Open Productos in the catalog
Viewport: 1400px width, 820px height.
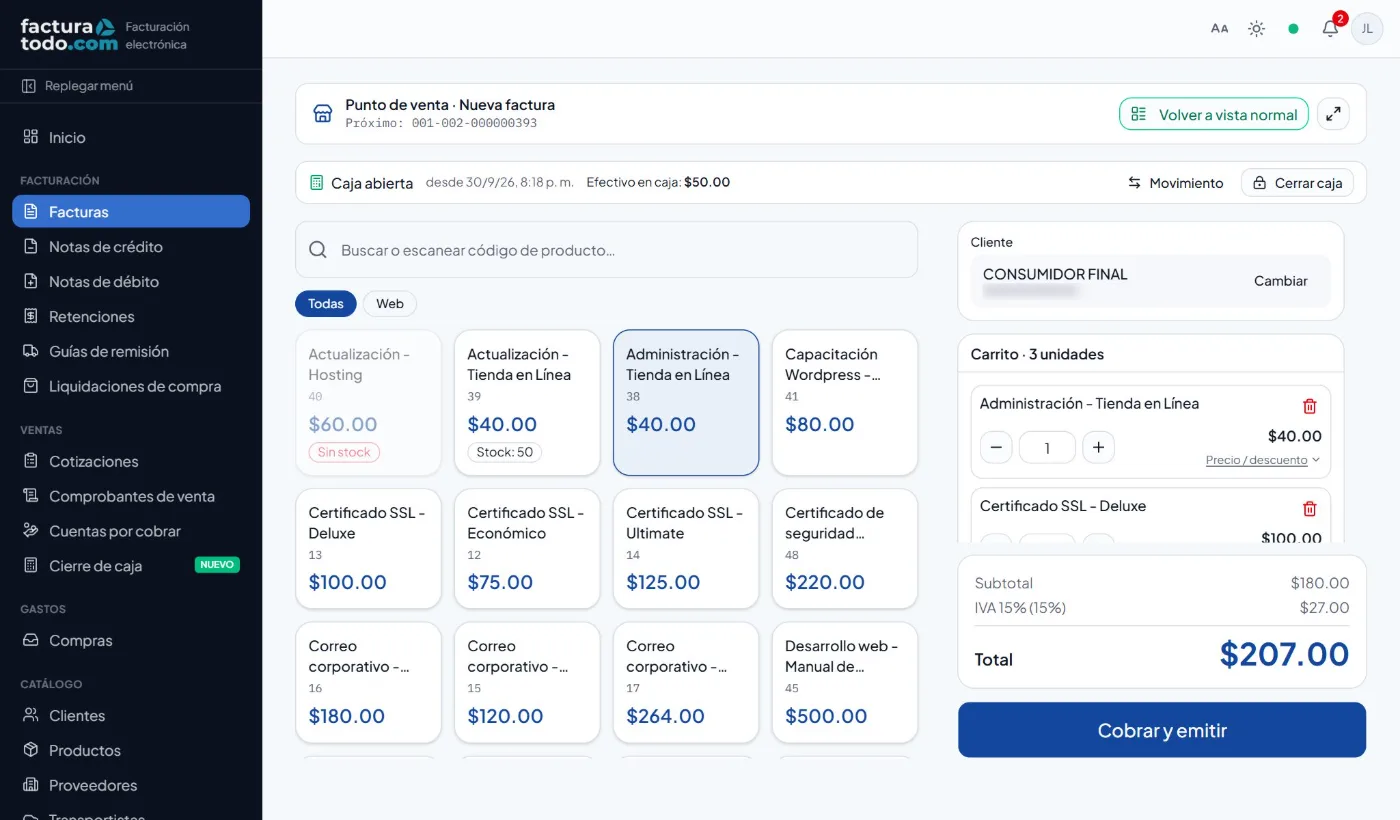coord(131,751)
